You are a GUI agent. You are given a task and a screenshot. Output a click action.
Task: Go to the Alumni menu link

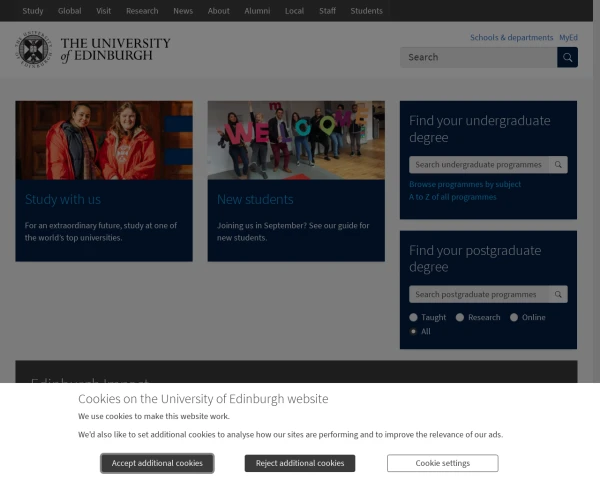257,11
